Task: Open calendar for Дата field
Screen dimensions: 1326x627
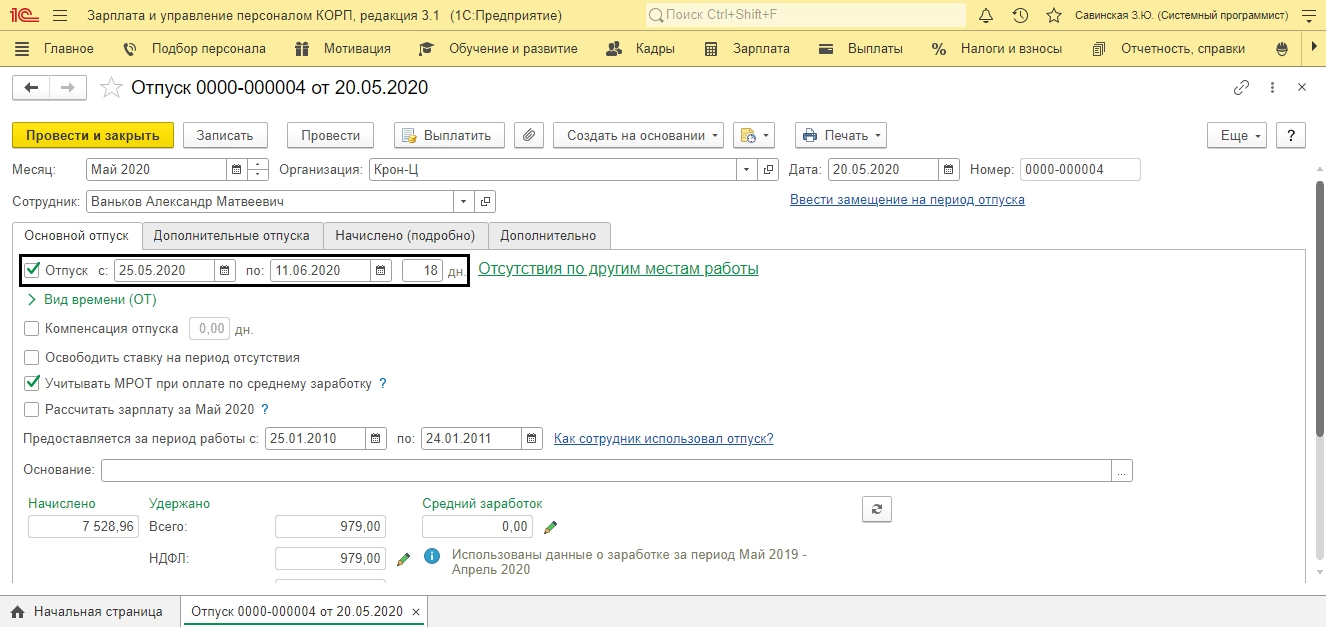Action: point(950,170)
